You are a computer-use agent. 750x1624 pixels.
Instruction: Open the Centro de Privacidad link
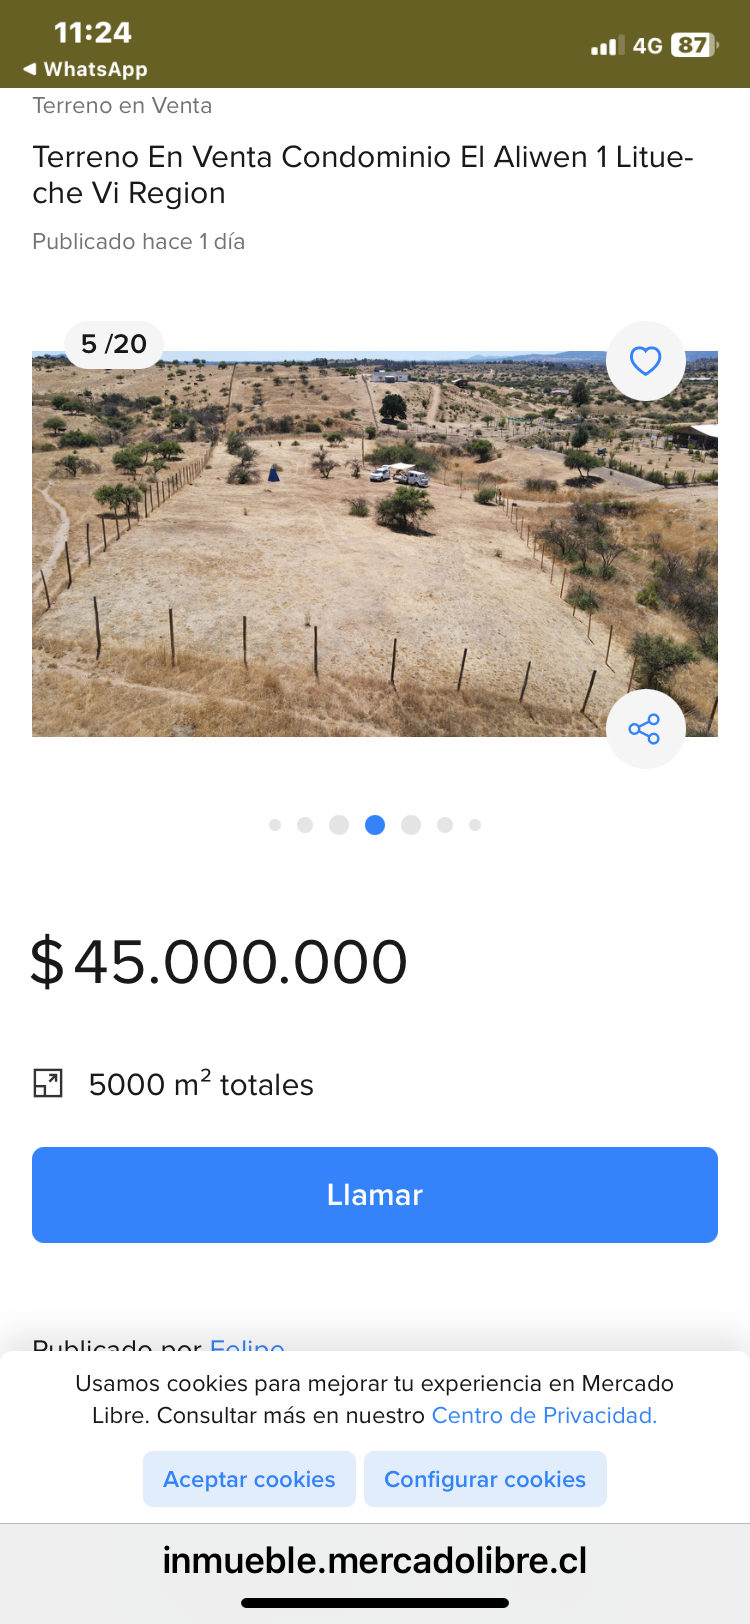click(544, 1415)
